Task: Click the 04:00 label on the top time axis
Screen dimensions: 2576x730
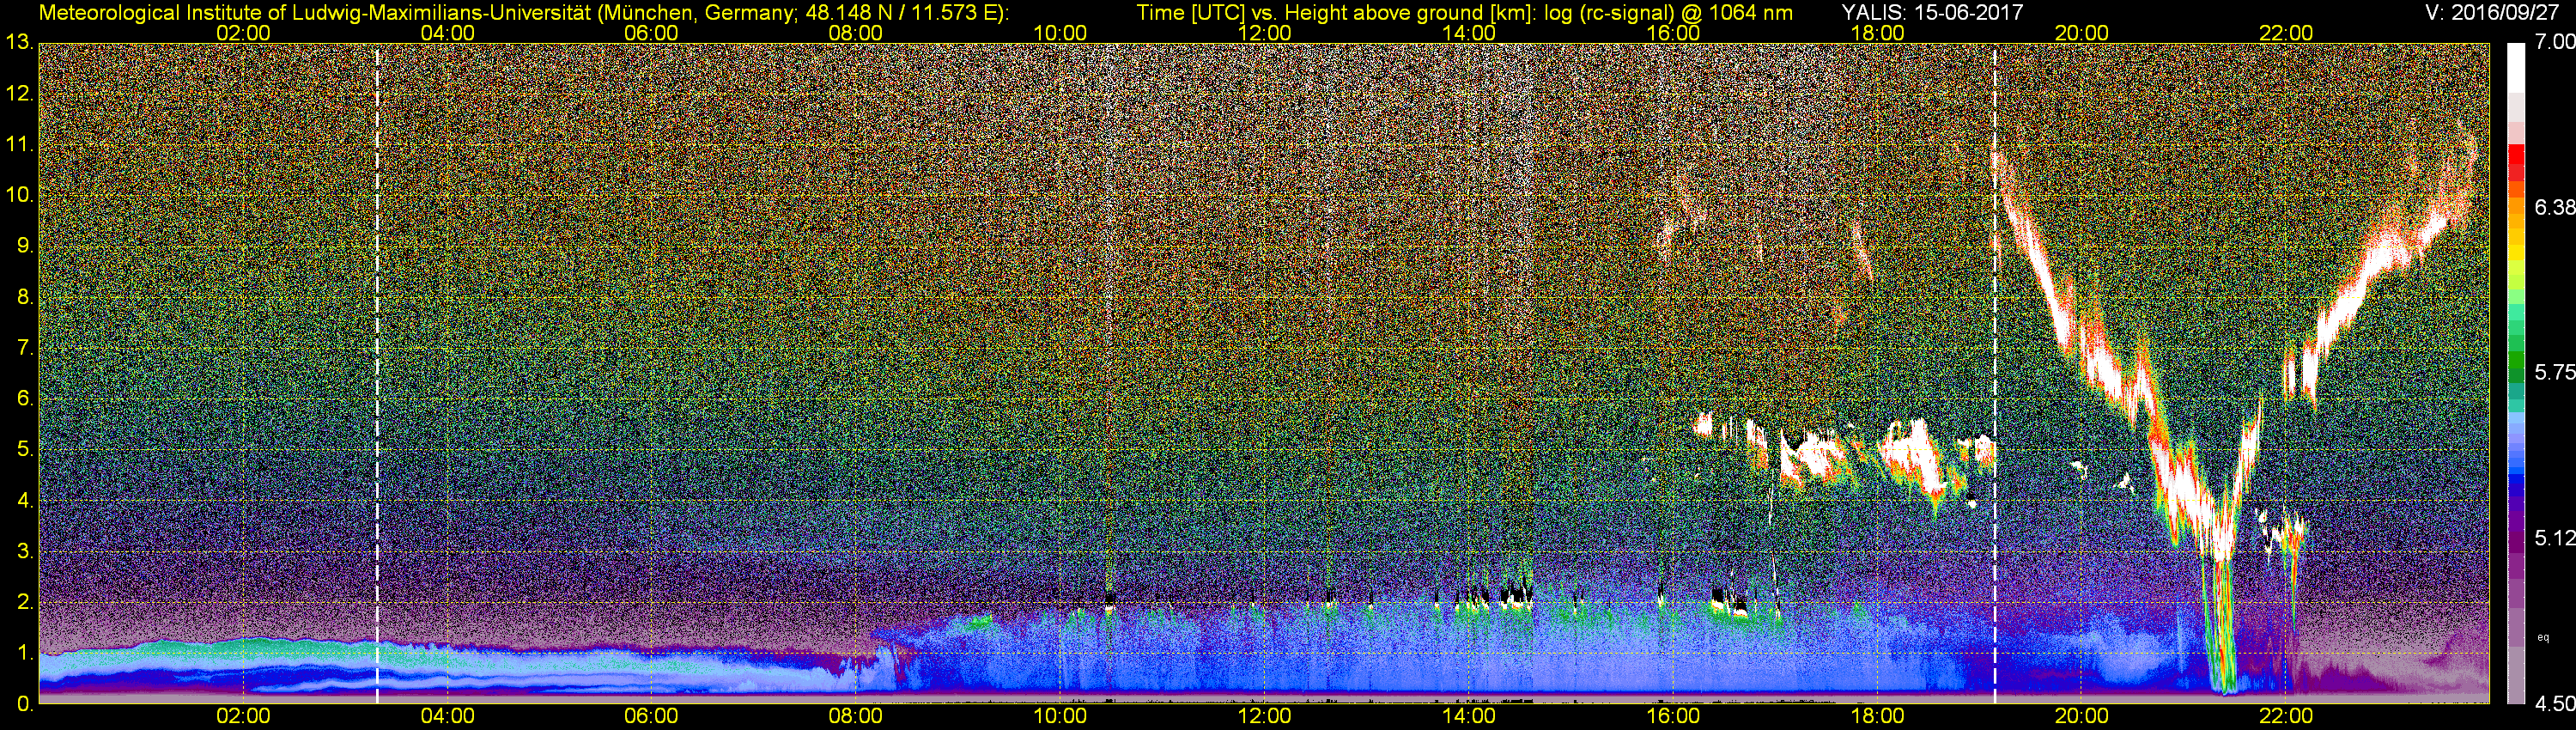Action: 447,33
